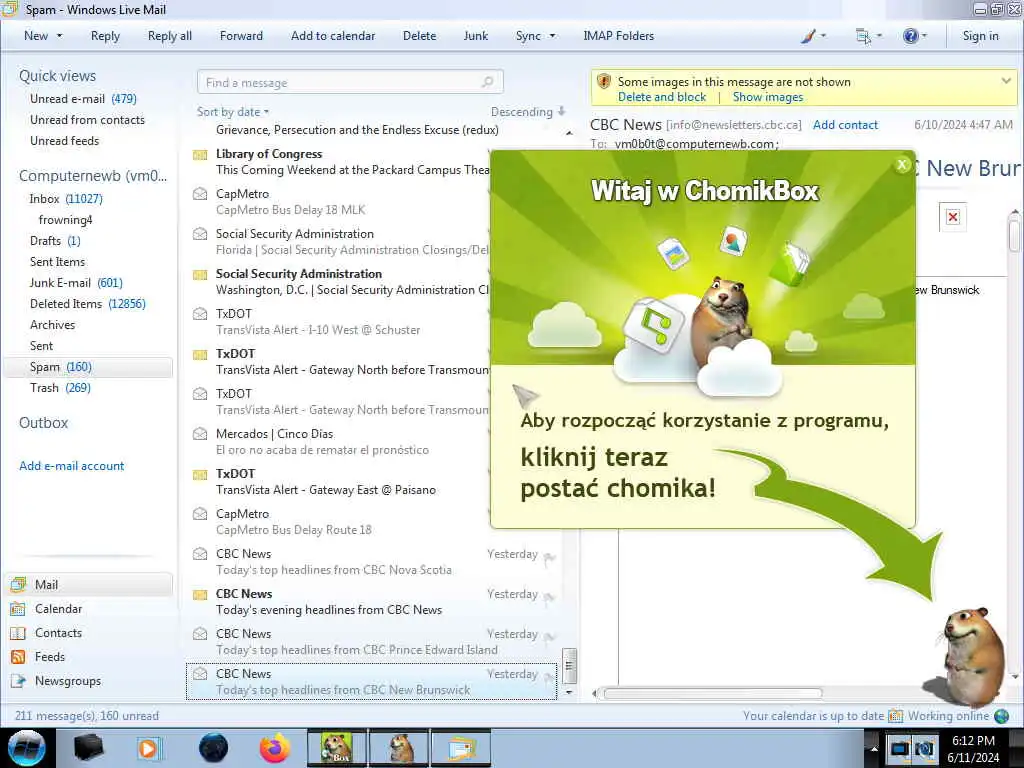Viewport: 1024px width, 768px height.
Task: Click the Add e-mail account link
Action: click(x=71, y=466)
